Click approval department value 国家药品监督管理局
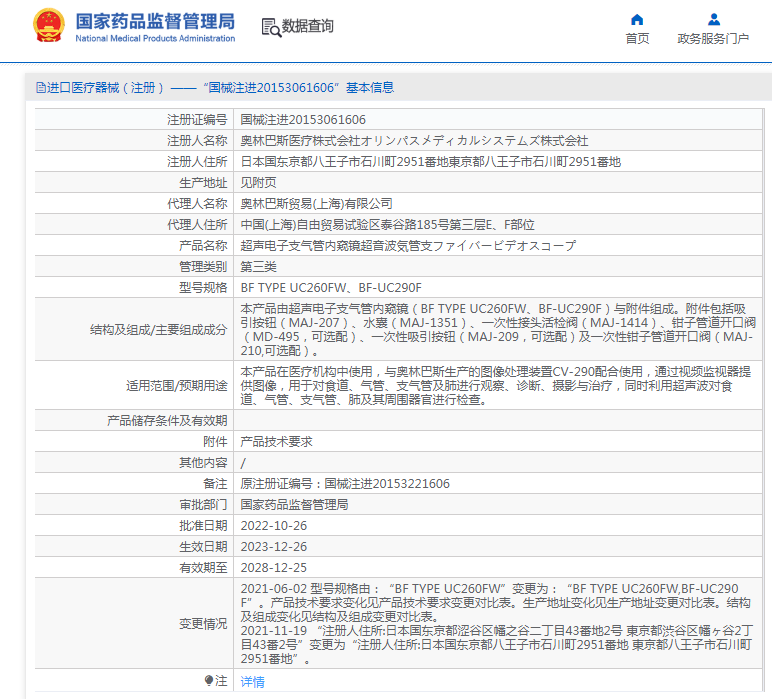The width and height of the screenshot is (772, 699). 294,505
